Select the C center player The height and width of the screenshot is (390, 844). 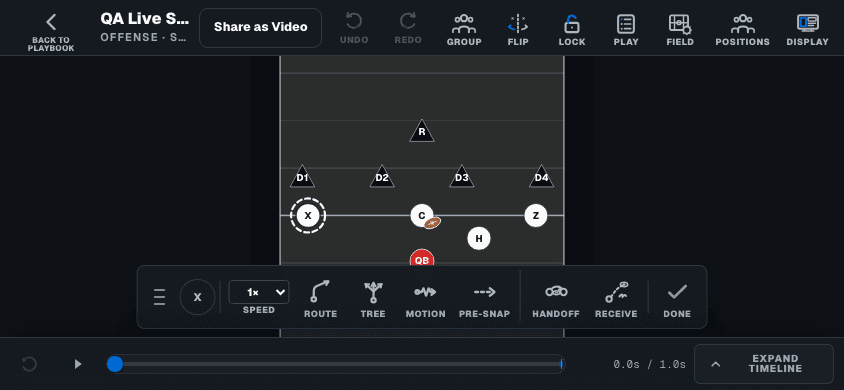point(421,215)
